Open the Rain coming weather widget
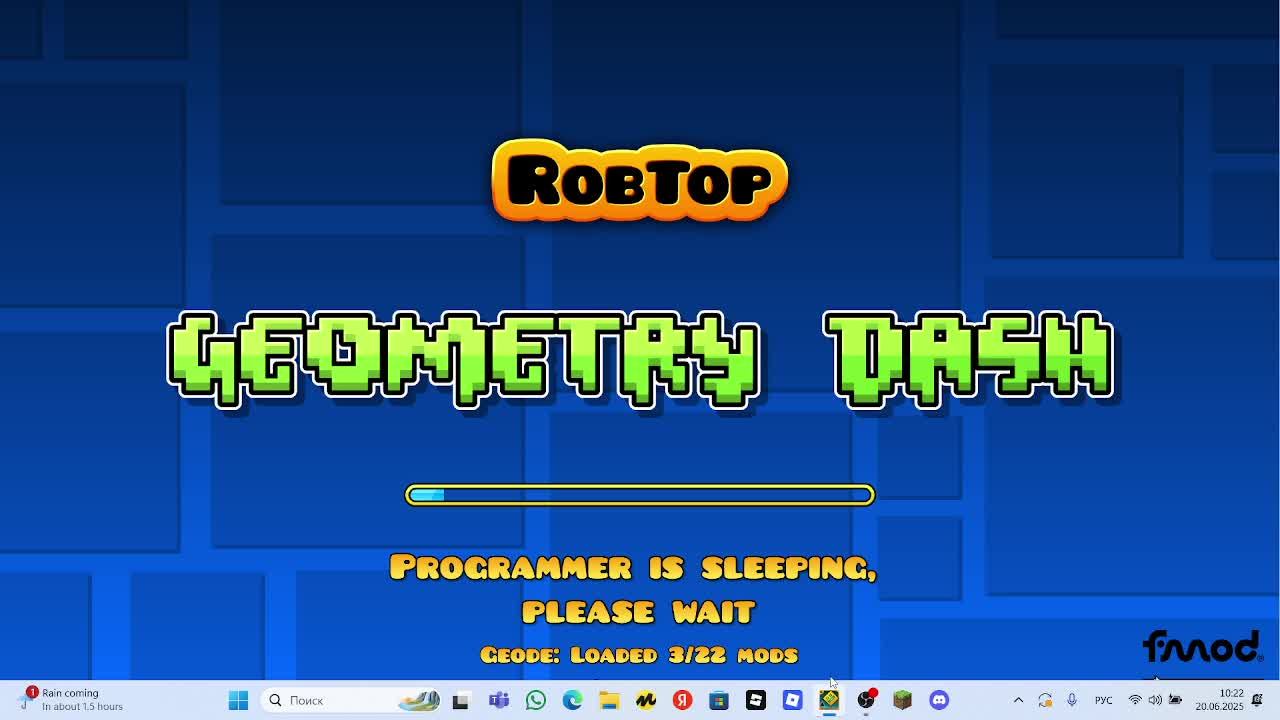1280x720 pixels. pos(72,699)
